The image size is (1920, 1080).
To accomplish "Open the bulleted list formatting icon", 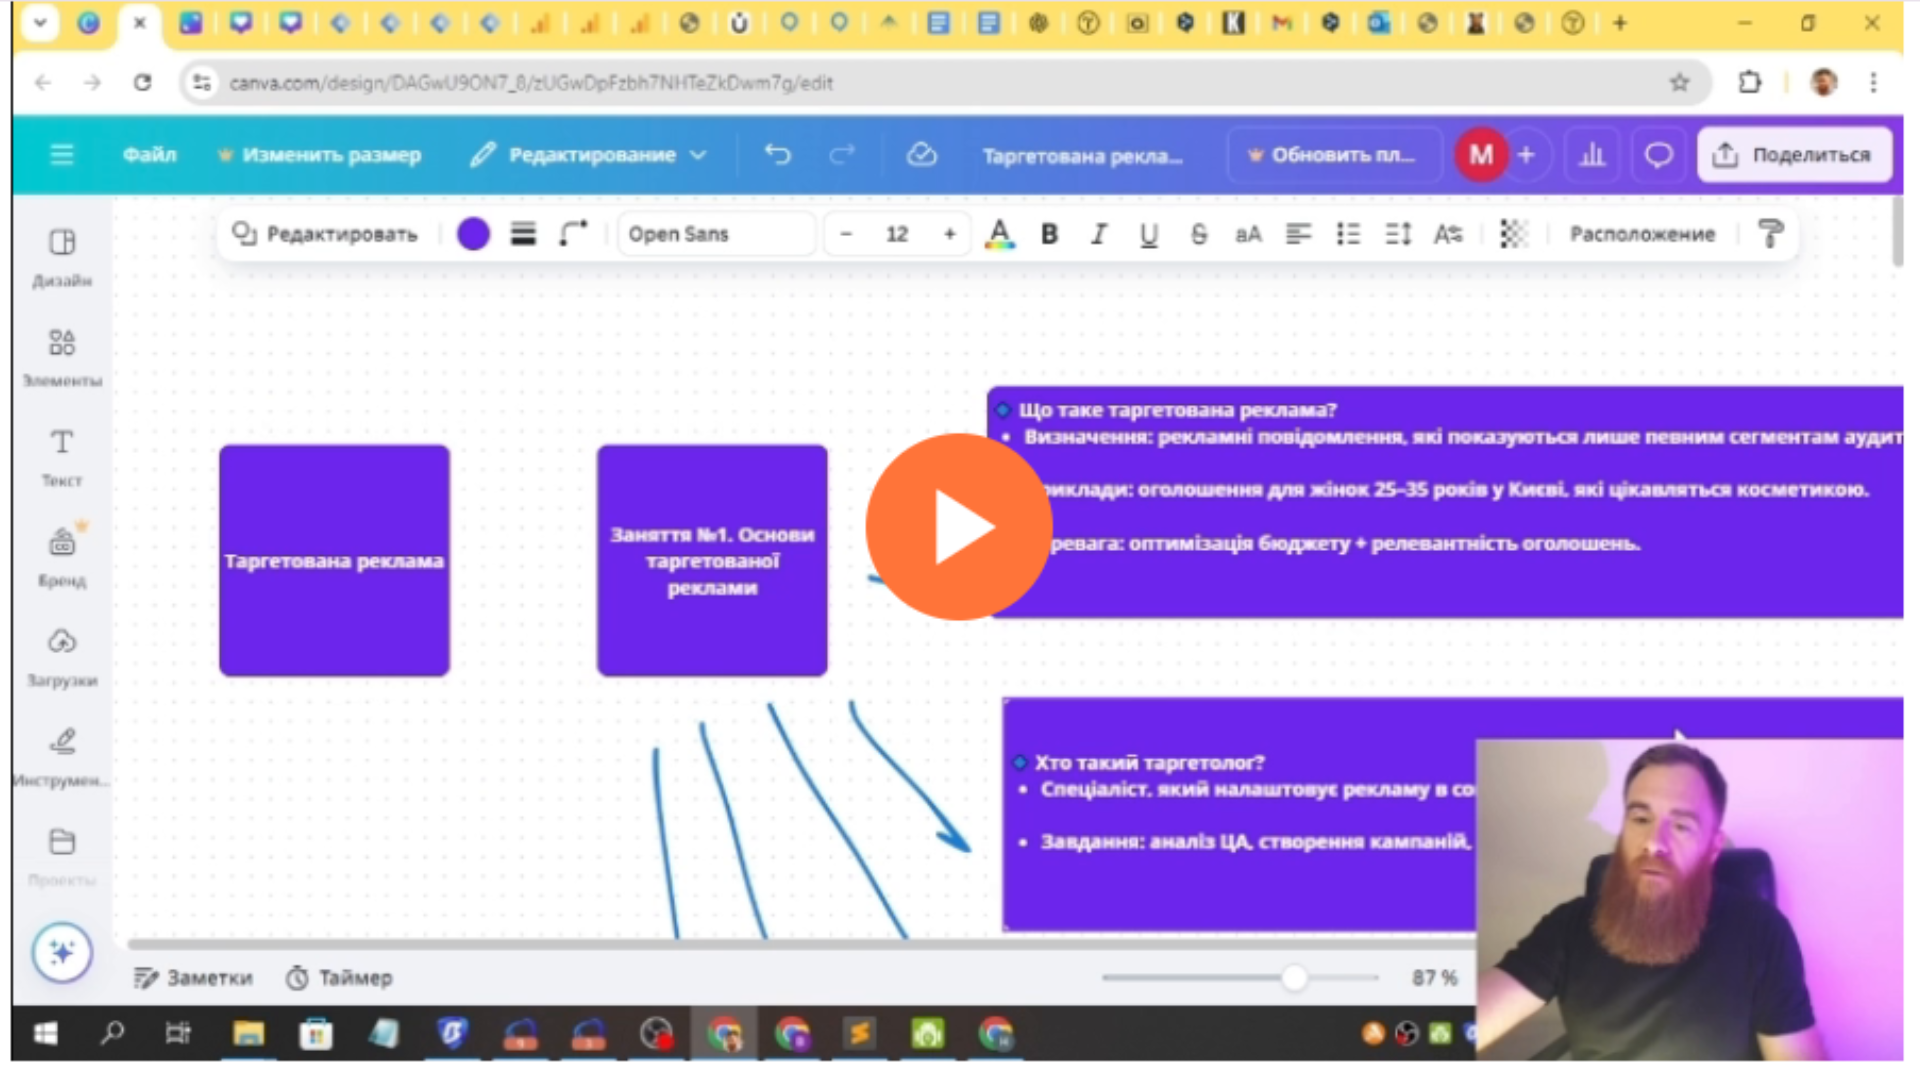I will (x=1348, y=234).
